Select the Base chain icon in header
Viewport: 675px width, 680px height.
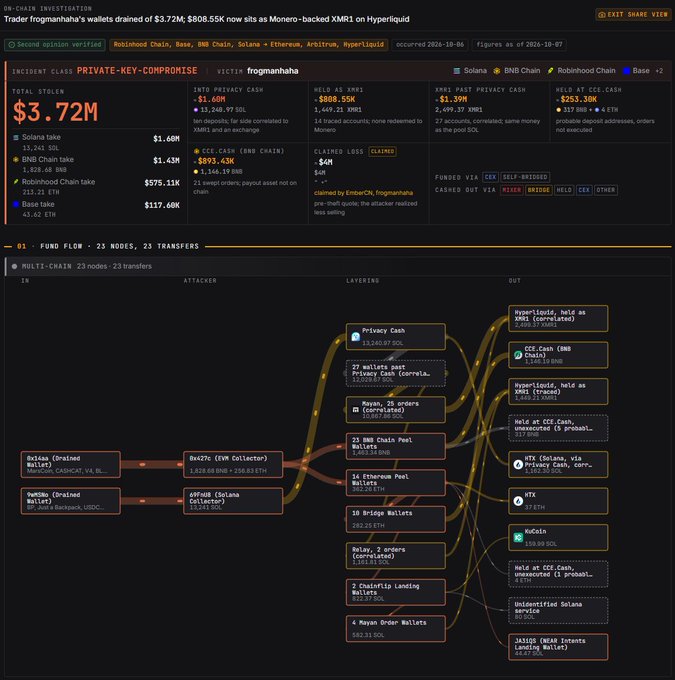coord(626,71)
